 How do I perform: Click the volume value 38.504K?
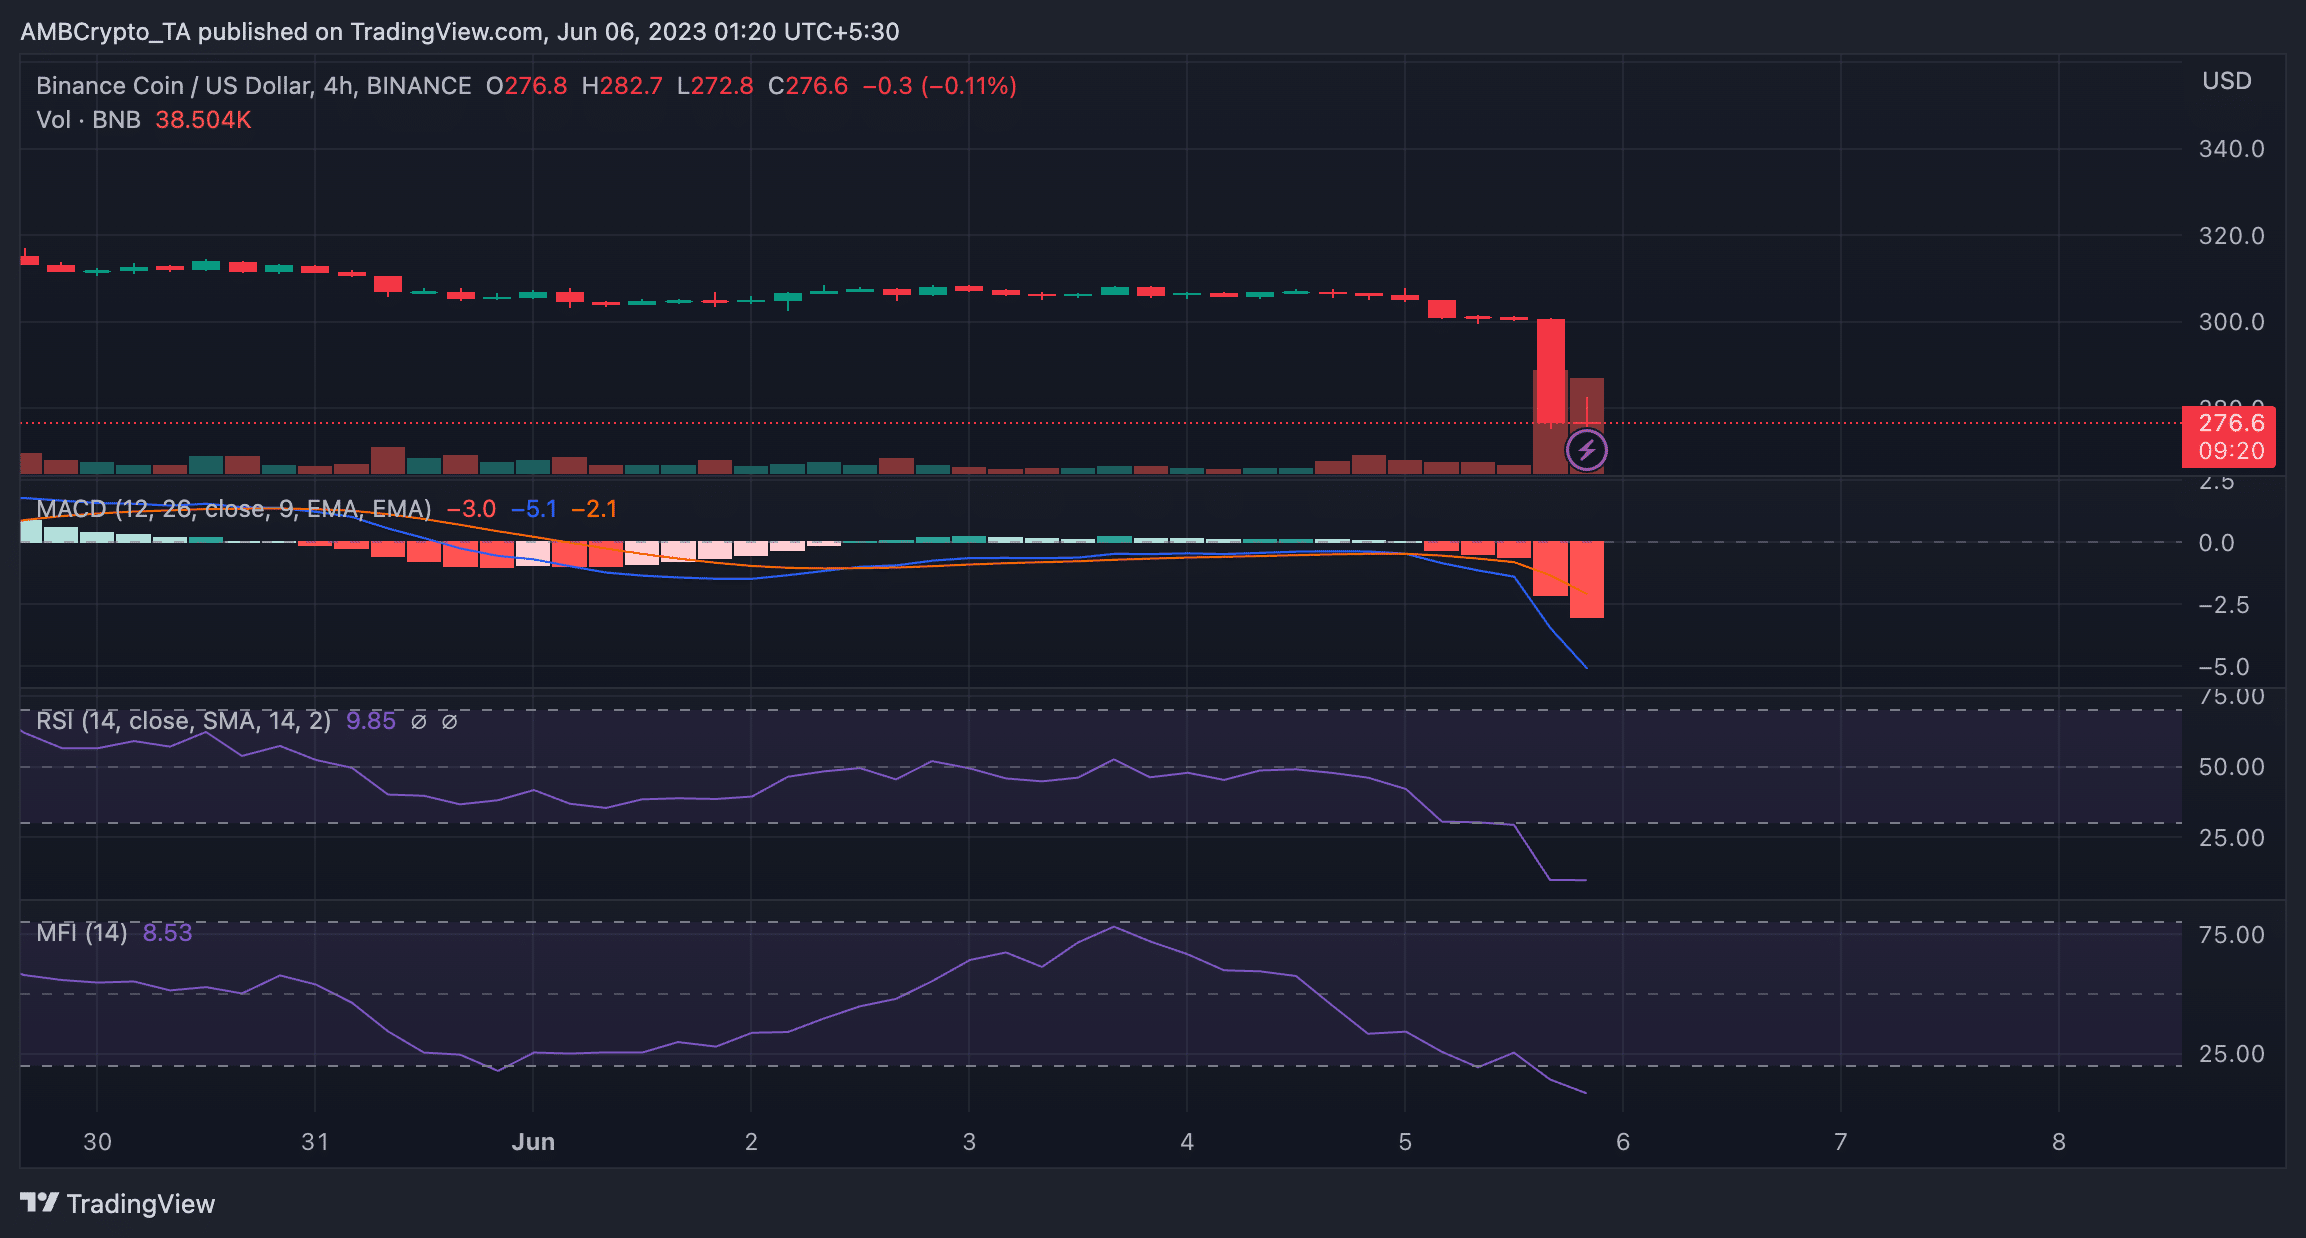[x=203, y=120]
